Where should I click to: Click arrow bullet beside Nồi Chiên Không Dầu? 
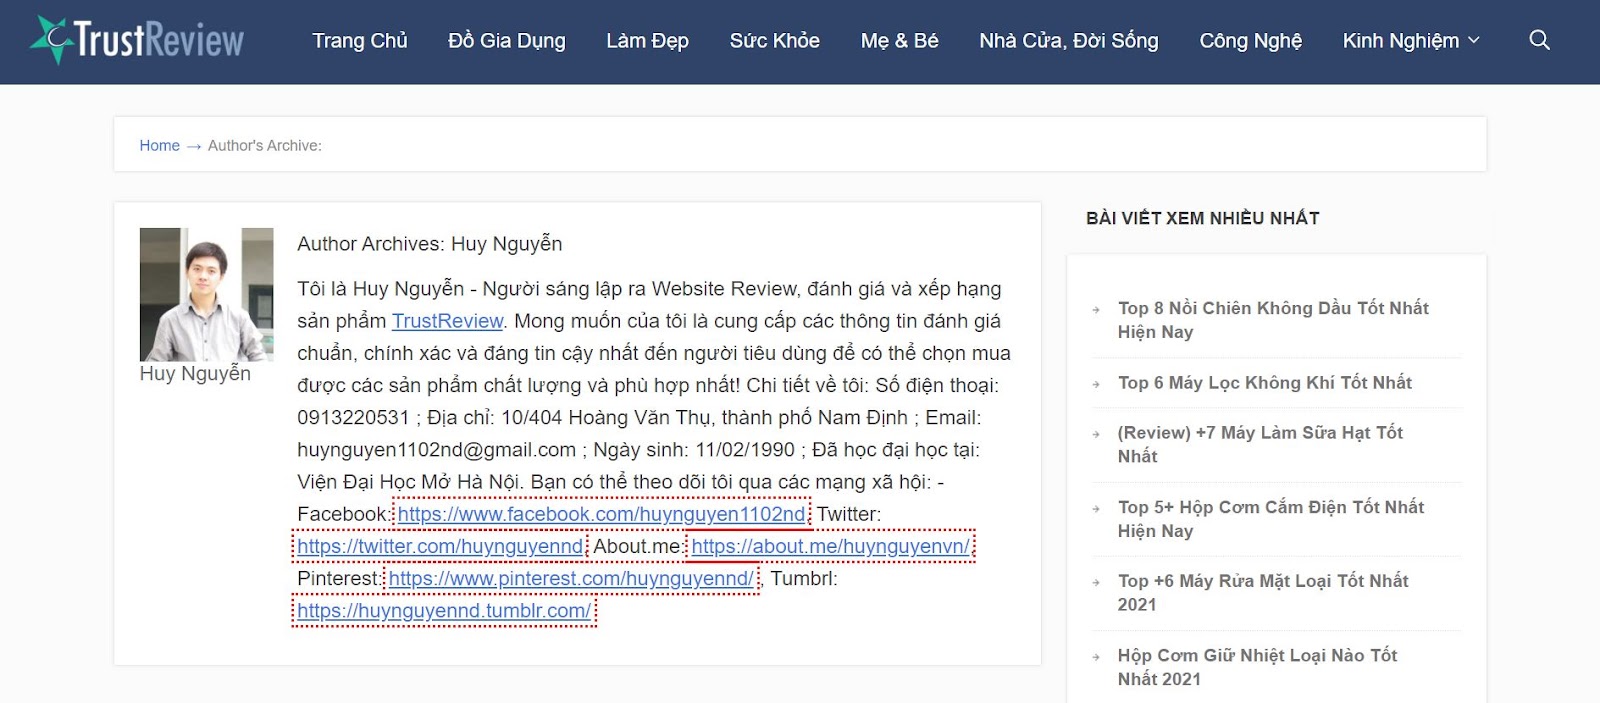1096,309
